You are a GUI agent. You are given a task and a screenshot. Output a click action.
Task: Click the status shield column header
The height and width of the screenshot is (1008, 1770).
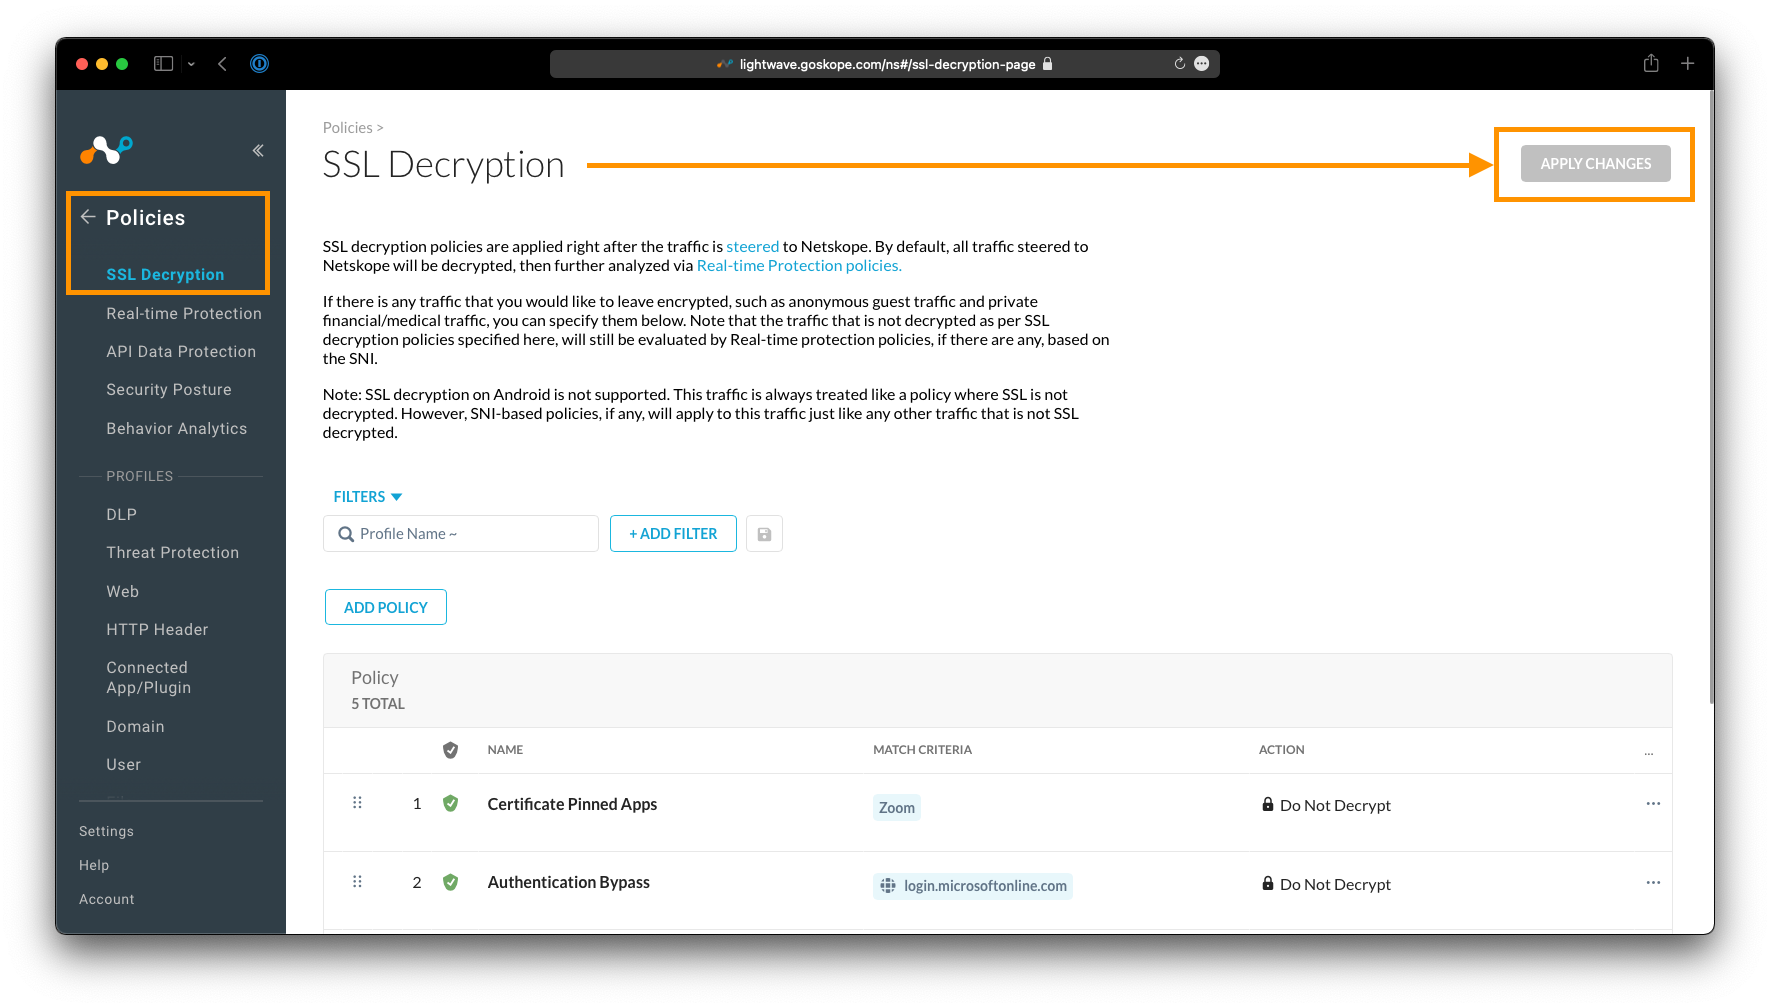click(x=450, y=750)
